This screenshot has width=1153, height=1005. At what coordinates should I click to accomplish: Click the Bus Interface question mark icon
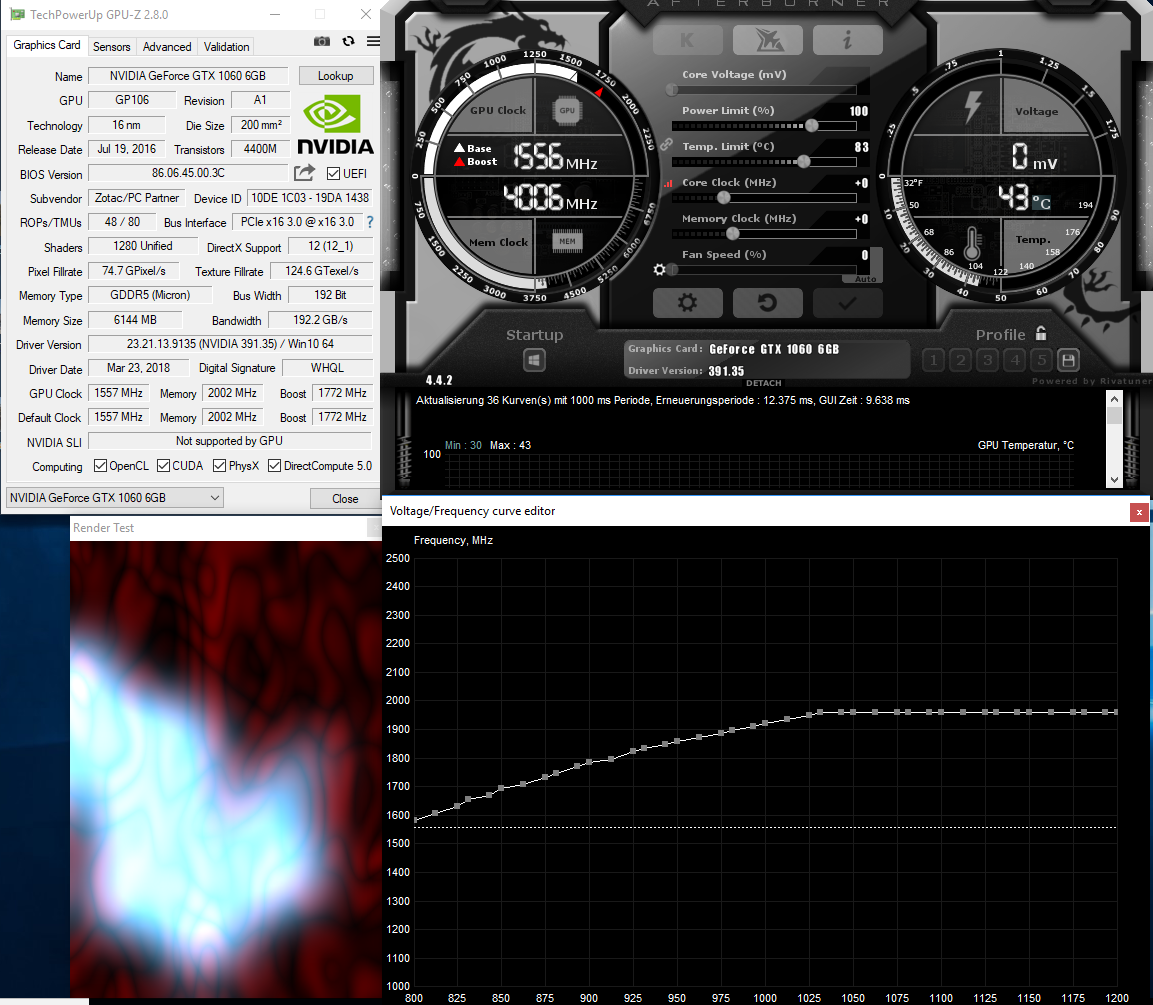pyautogui.click(x=370, y=221)
